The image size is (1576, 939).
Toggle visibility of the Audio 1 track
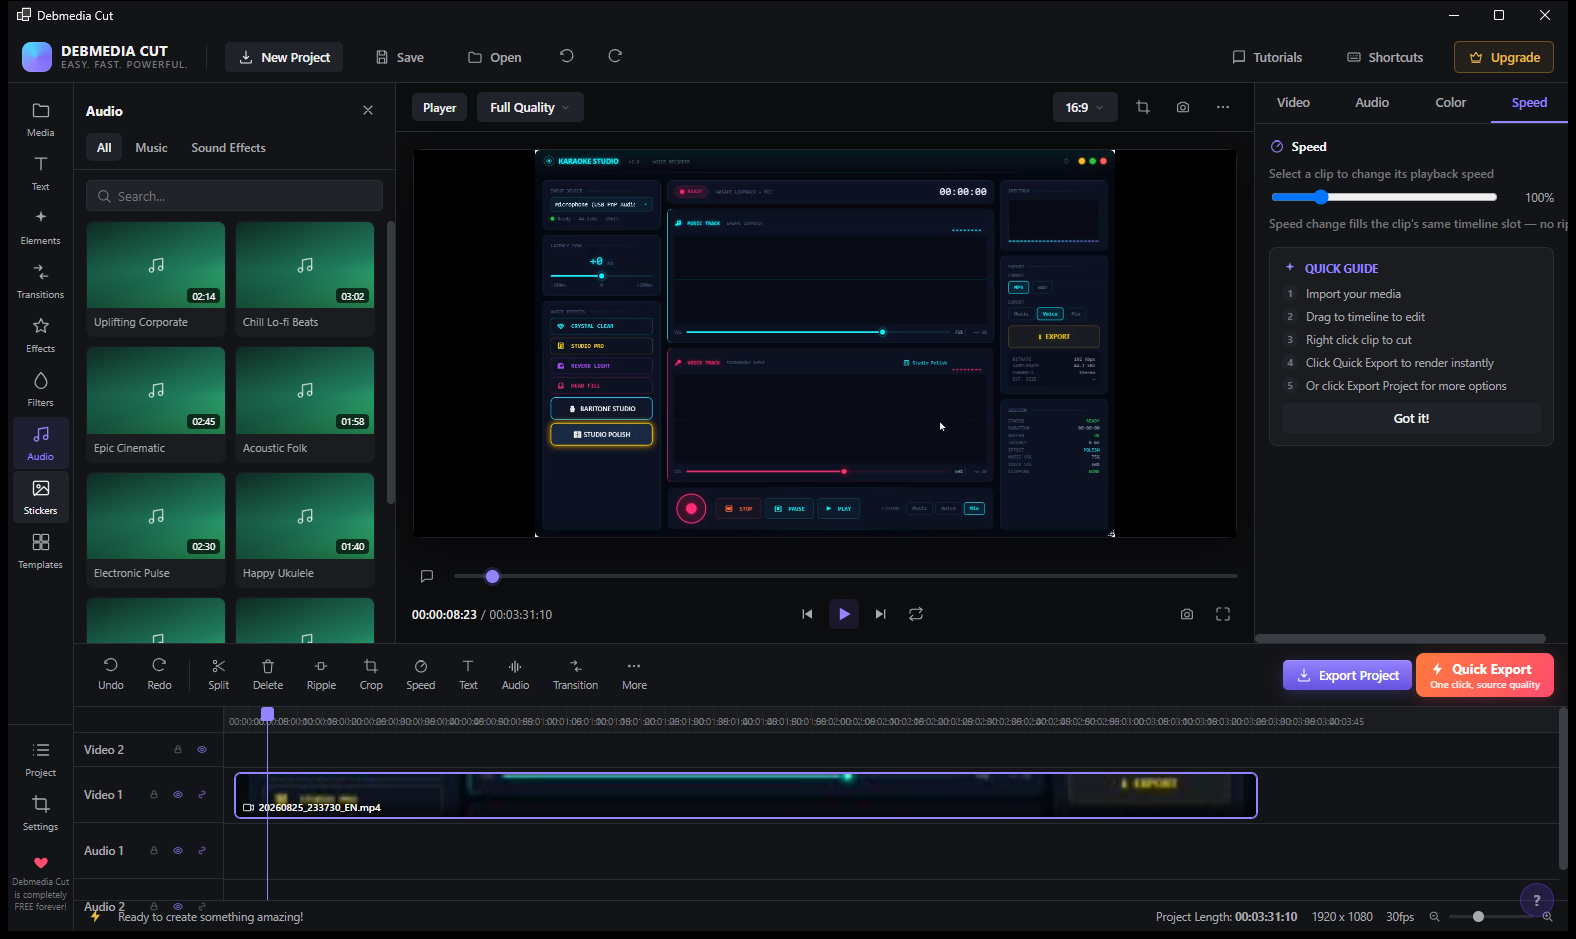[x=178, y=851]
